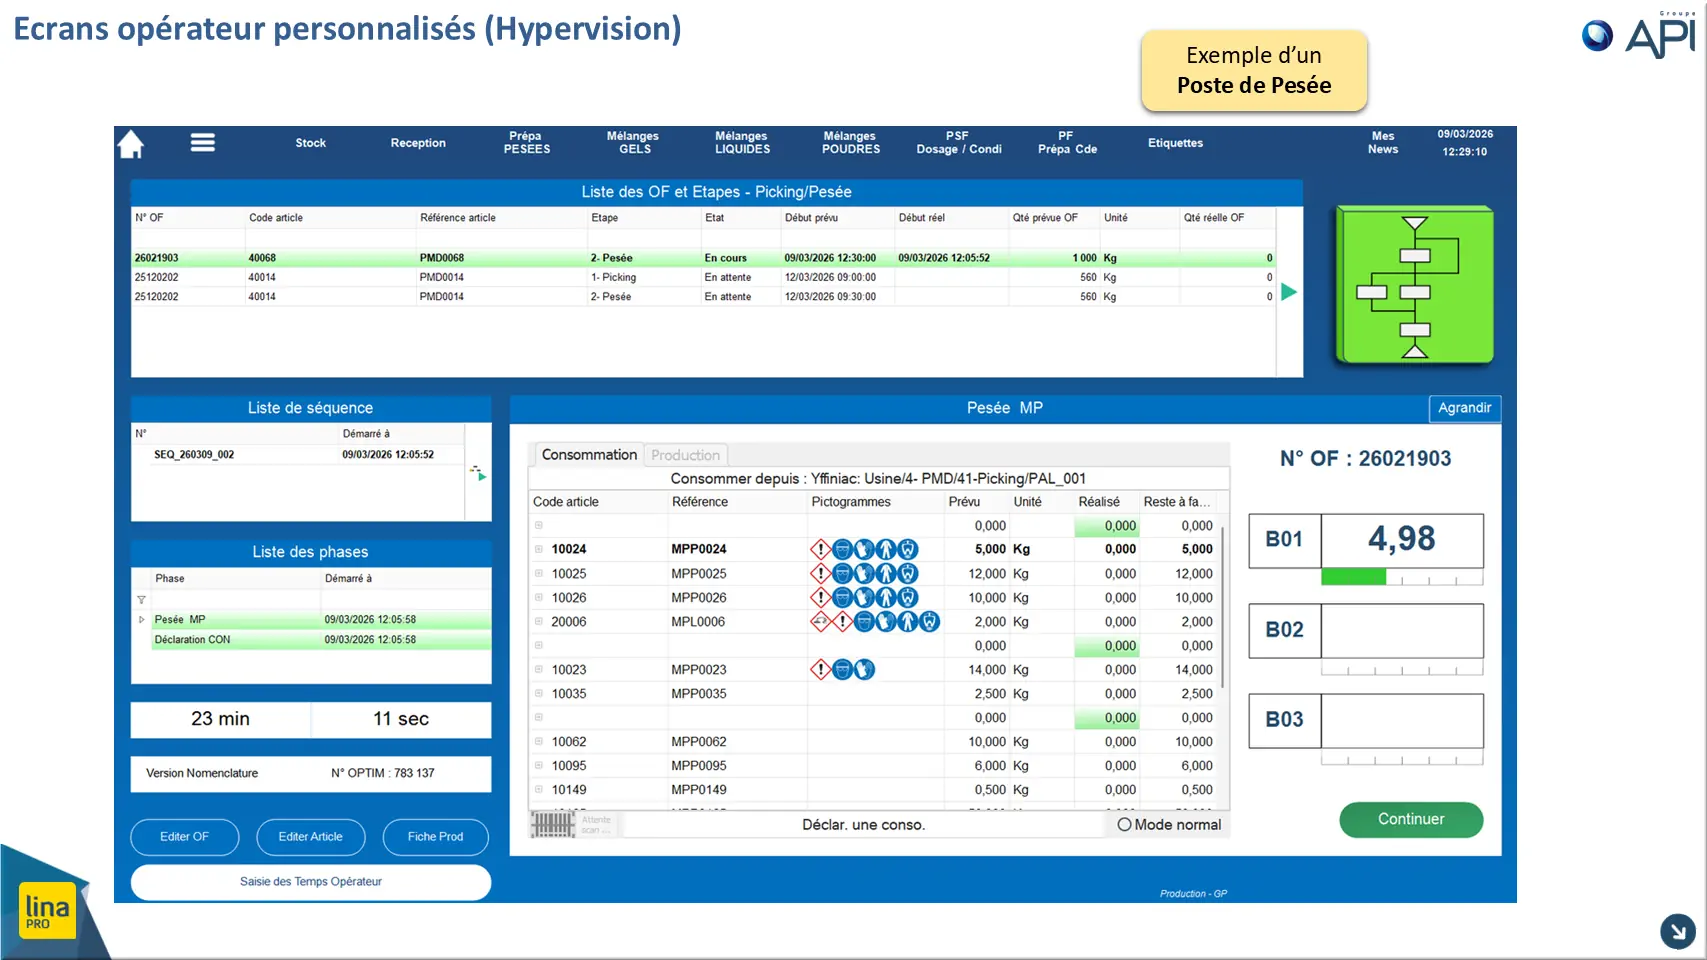Open the Mélanges GELS menu
Viewport: 1707px width, 960px height.
(633, 143)
